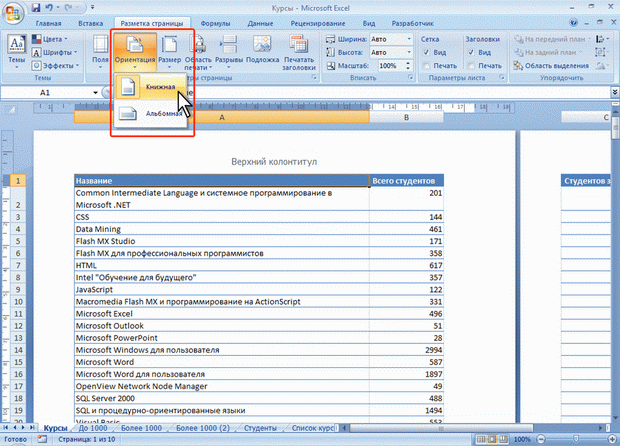Click the Подложка background button
620x446 pixels.
click(263, 49)
